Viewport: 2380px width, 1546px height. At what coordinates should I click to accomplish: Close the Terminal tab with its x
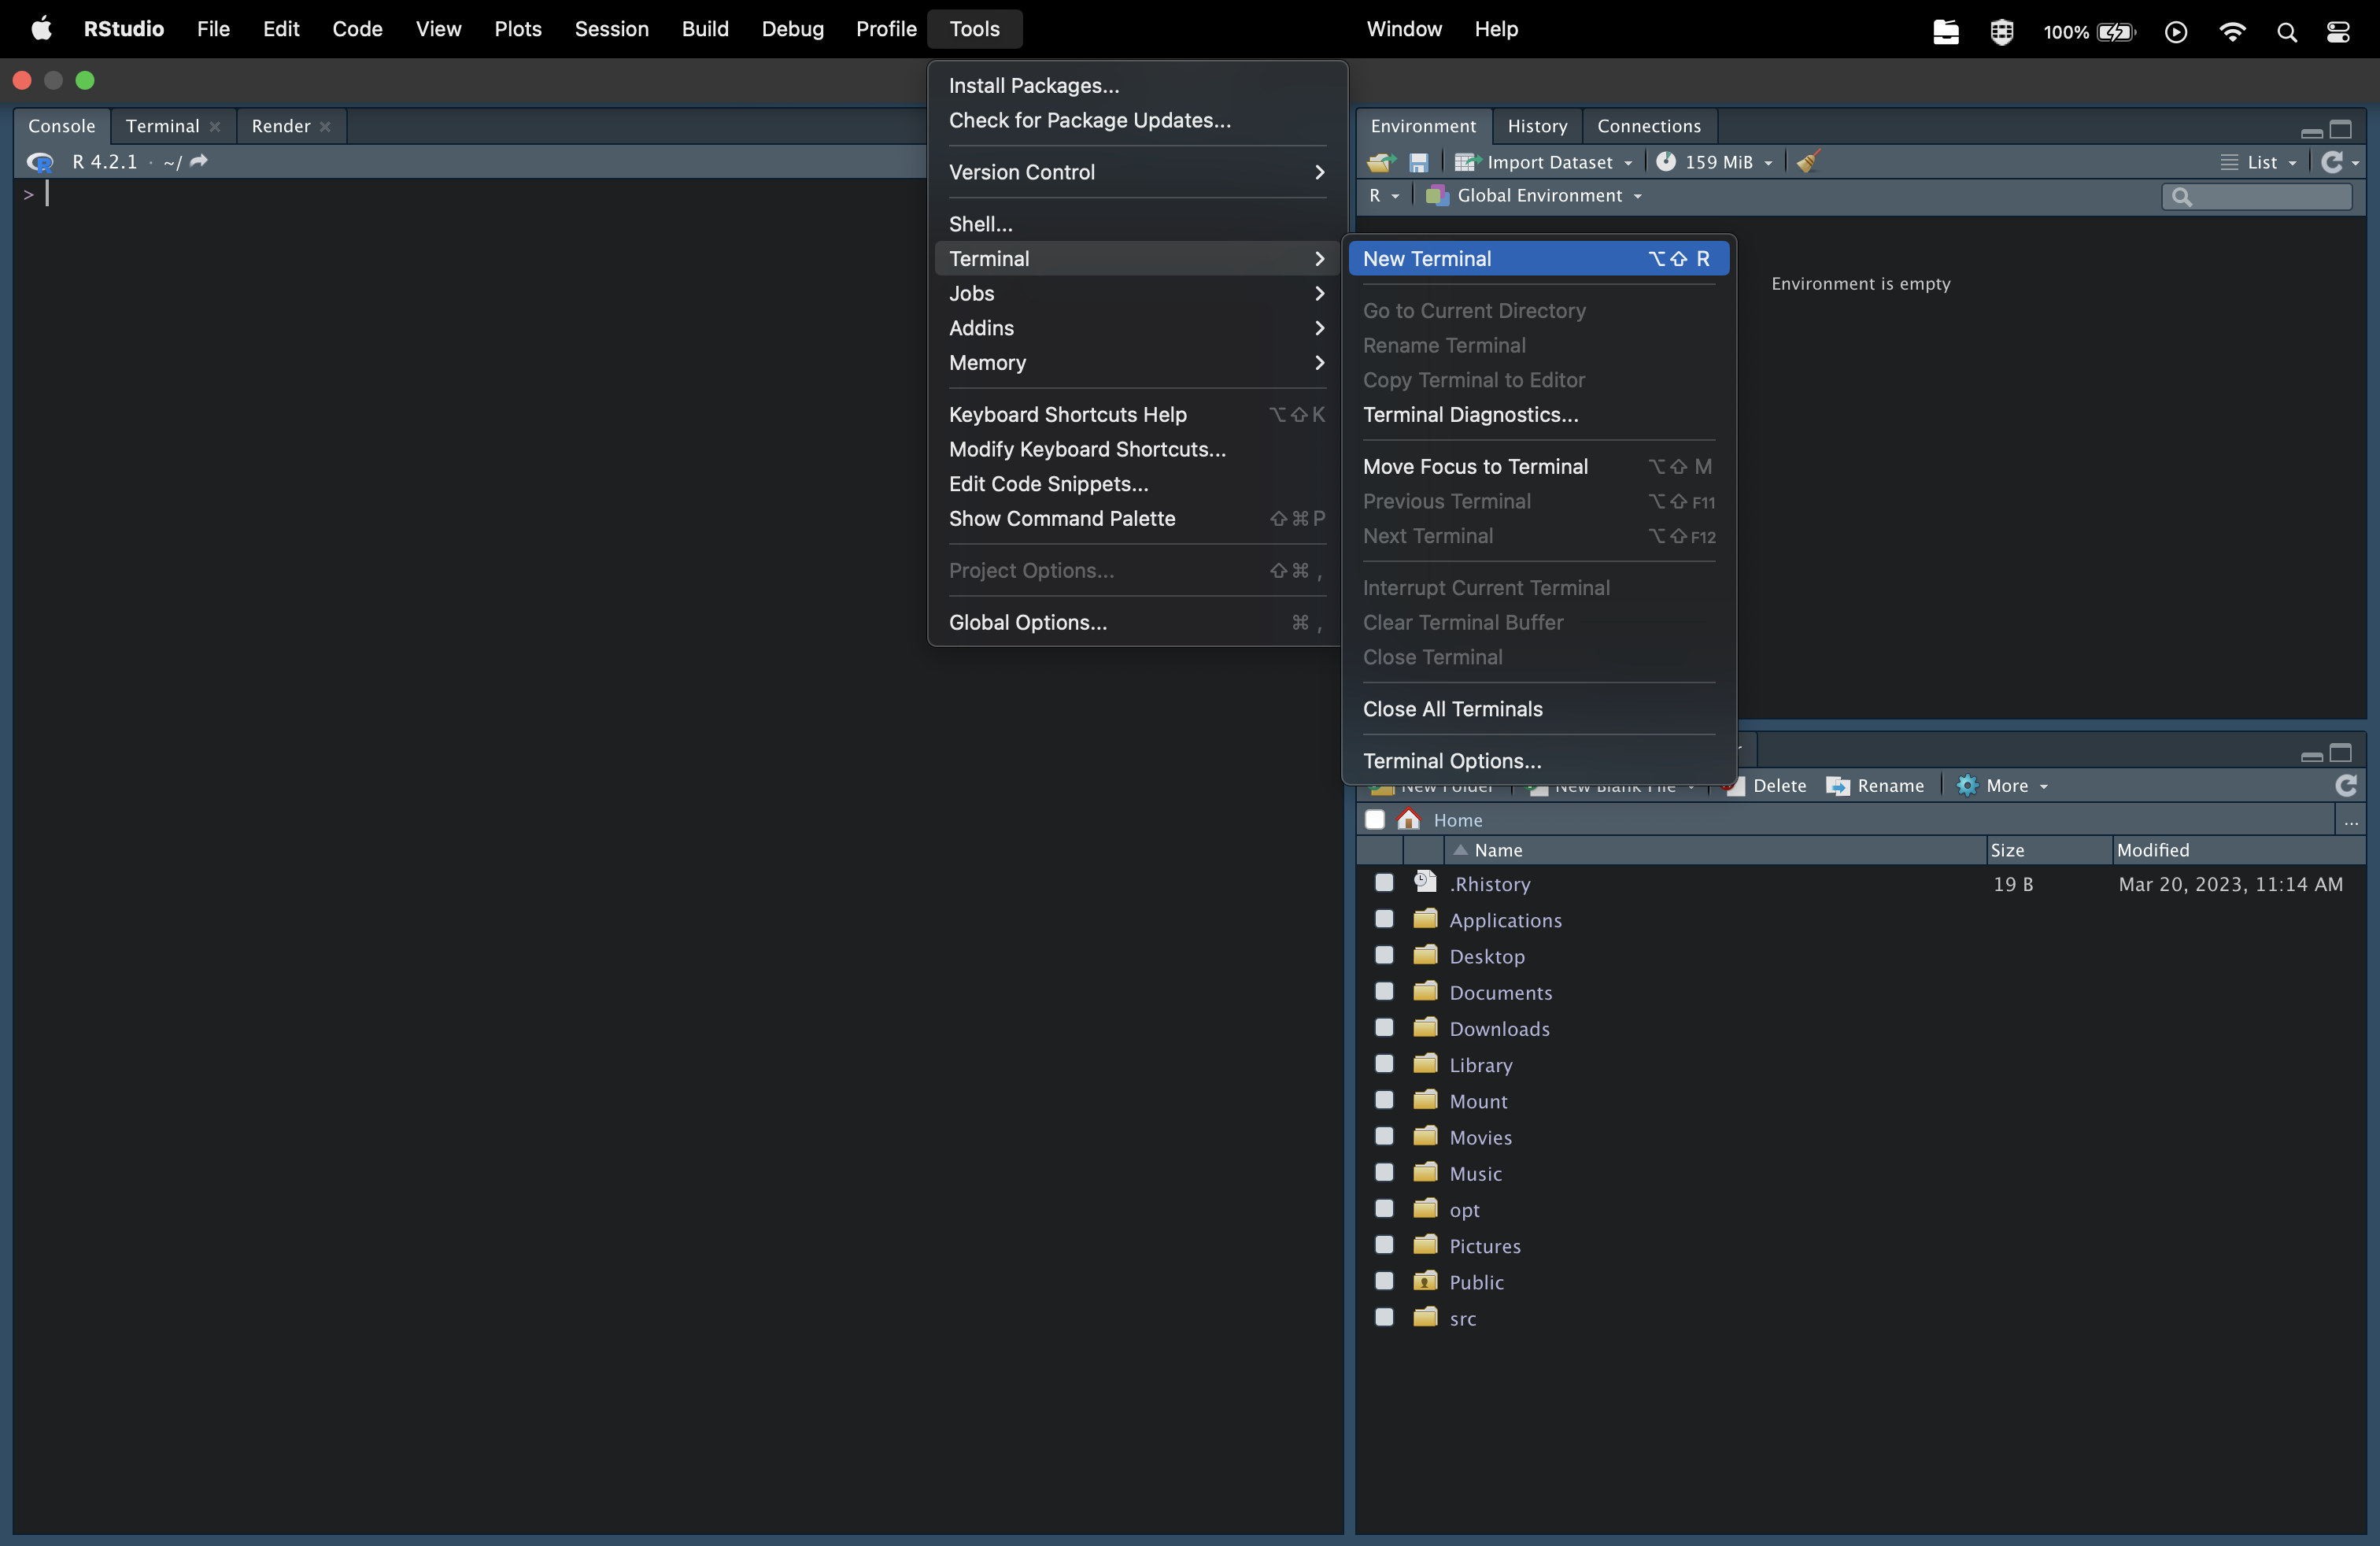tap(214, 127)
